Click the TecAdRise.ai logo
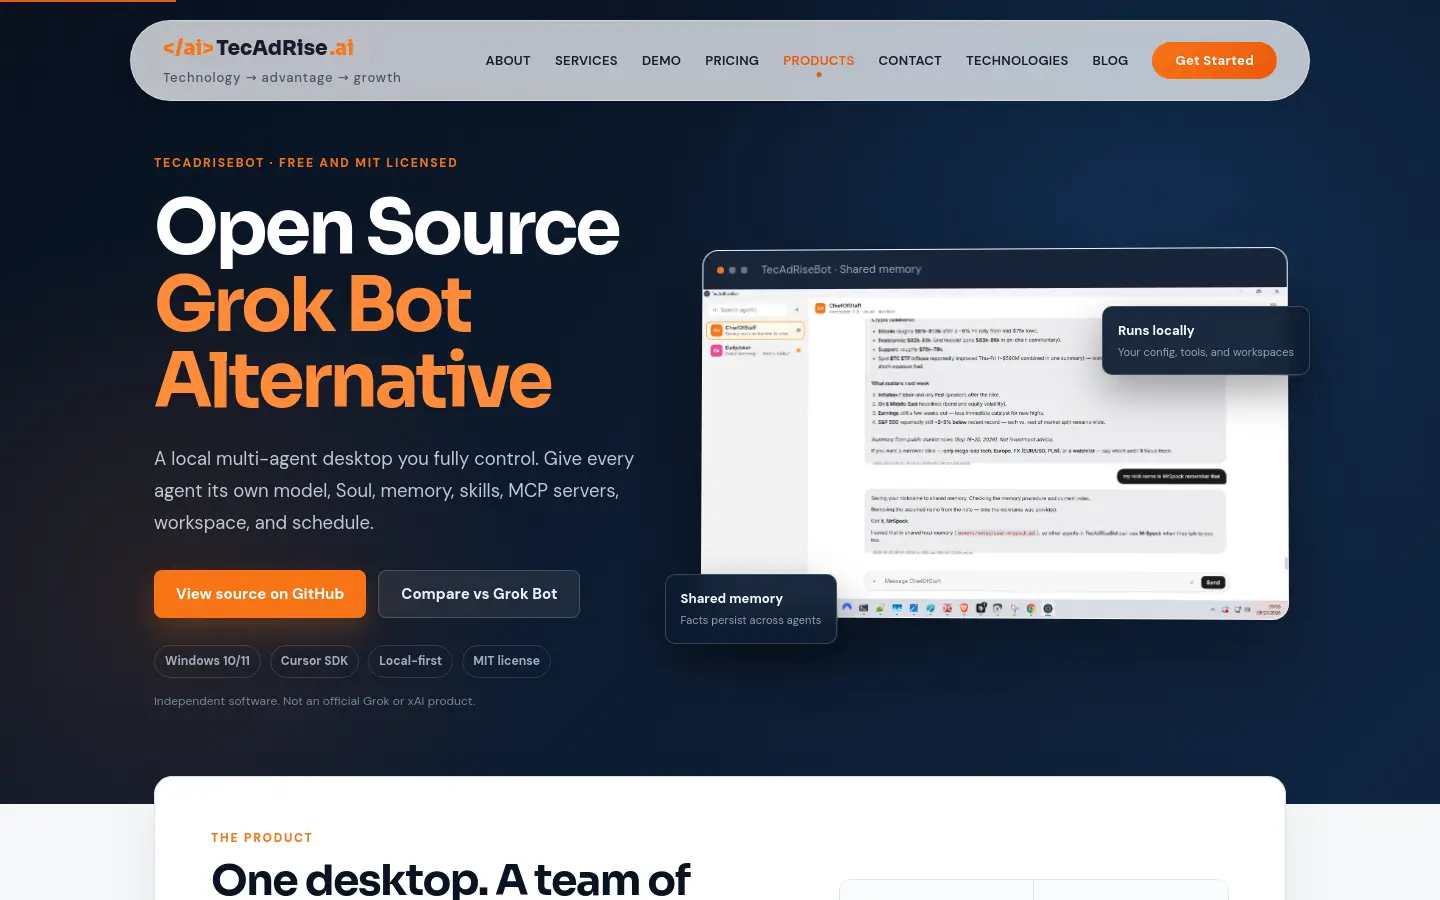The height and width of the screenshot is (900, 1440). point(258,48)
